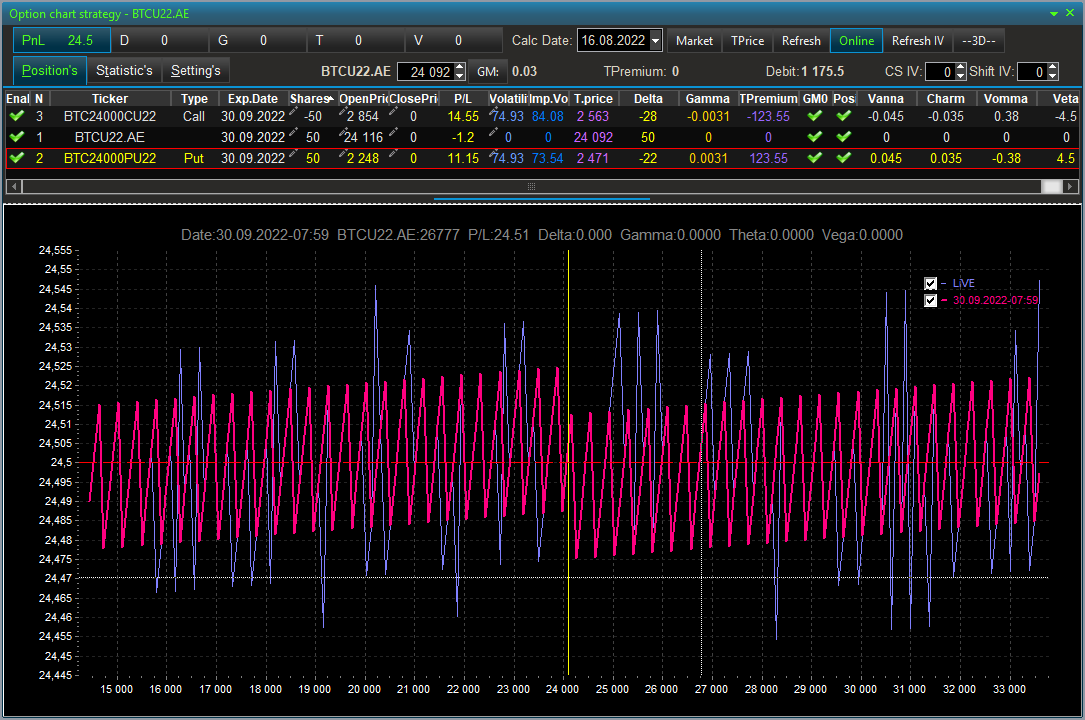Click the CS IV input field
This screenshot has width=1085, height=720.
coord(940,71)
